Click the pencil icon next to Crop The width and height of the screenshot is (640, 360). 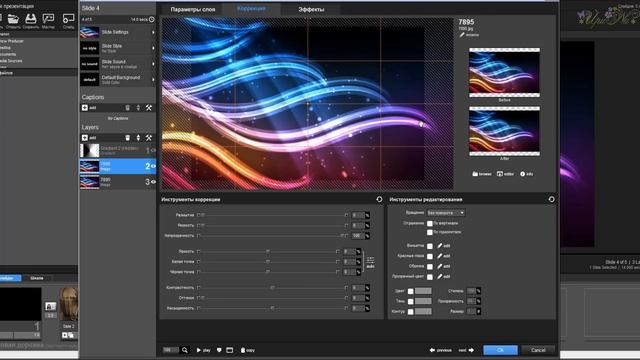pos(440,266)
